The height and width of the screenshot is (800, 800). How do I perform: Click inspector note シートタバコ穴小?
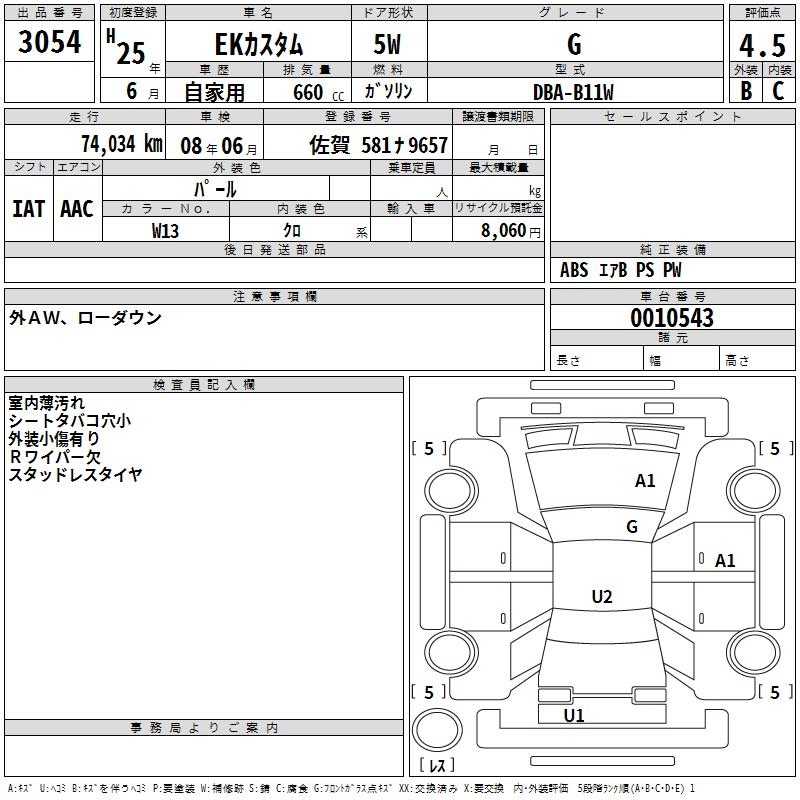[69, 420]
